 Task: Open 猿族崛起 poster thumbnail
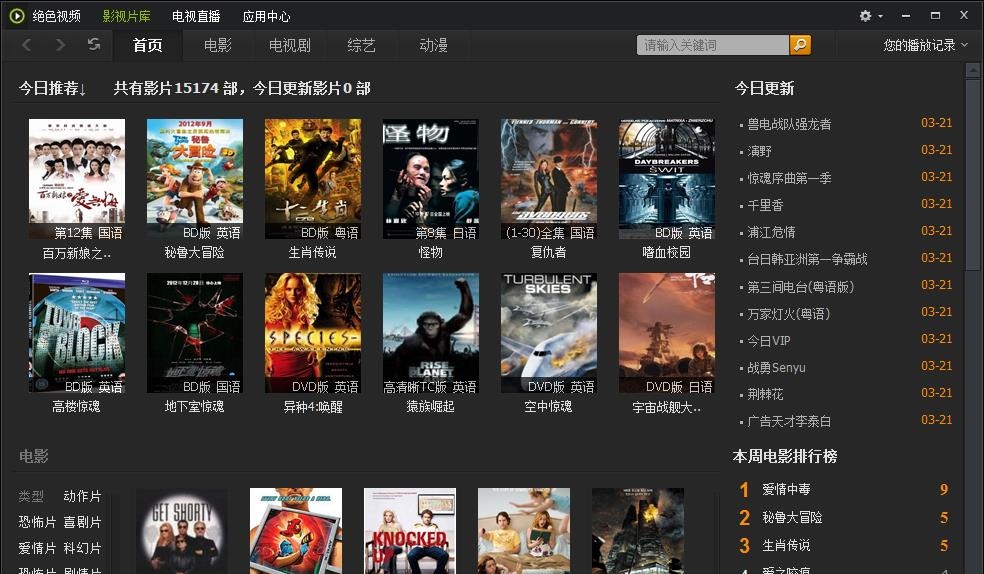(x=430, y=332)
